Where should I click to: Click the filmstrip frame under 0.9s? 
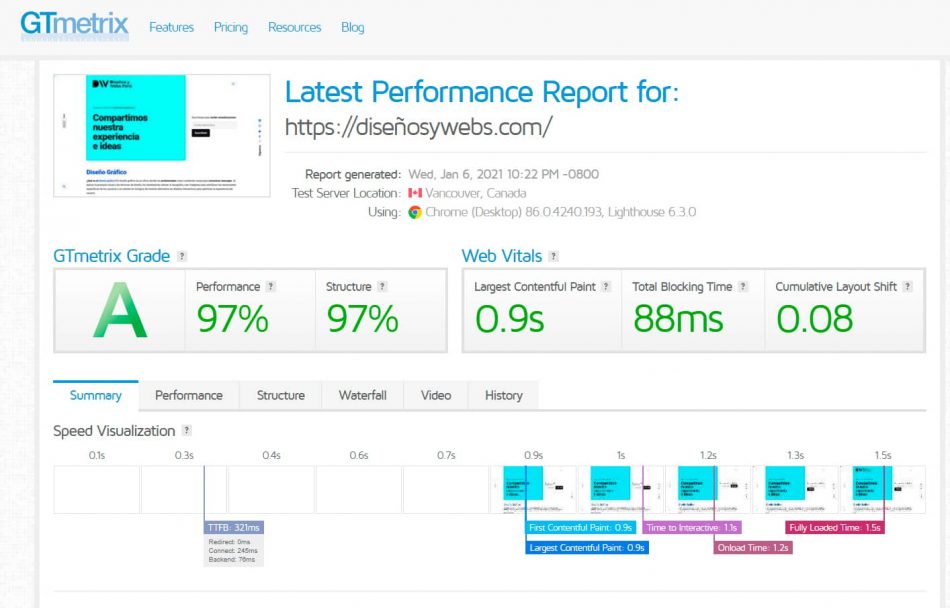tap(533, 489)
